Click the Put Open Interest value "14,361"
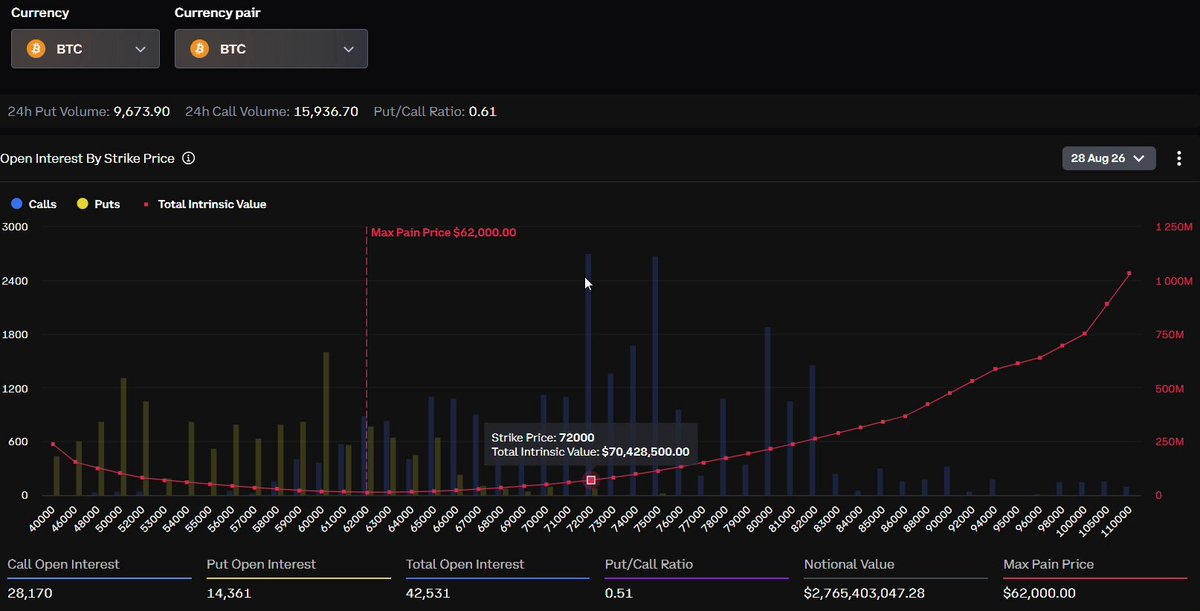This screenshot has width=1200, height=611. (229, 593)
